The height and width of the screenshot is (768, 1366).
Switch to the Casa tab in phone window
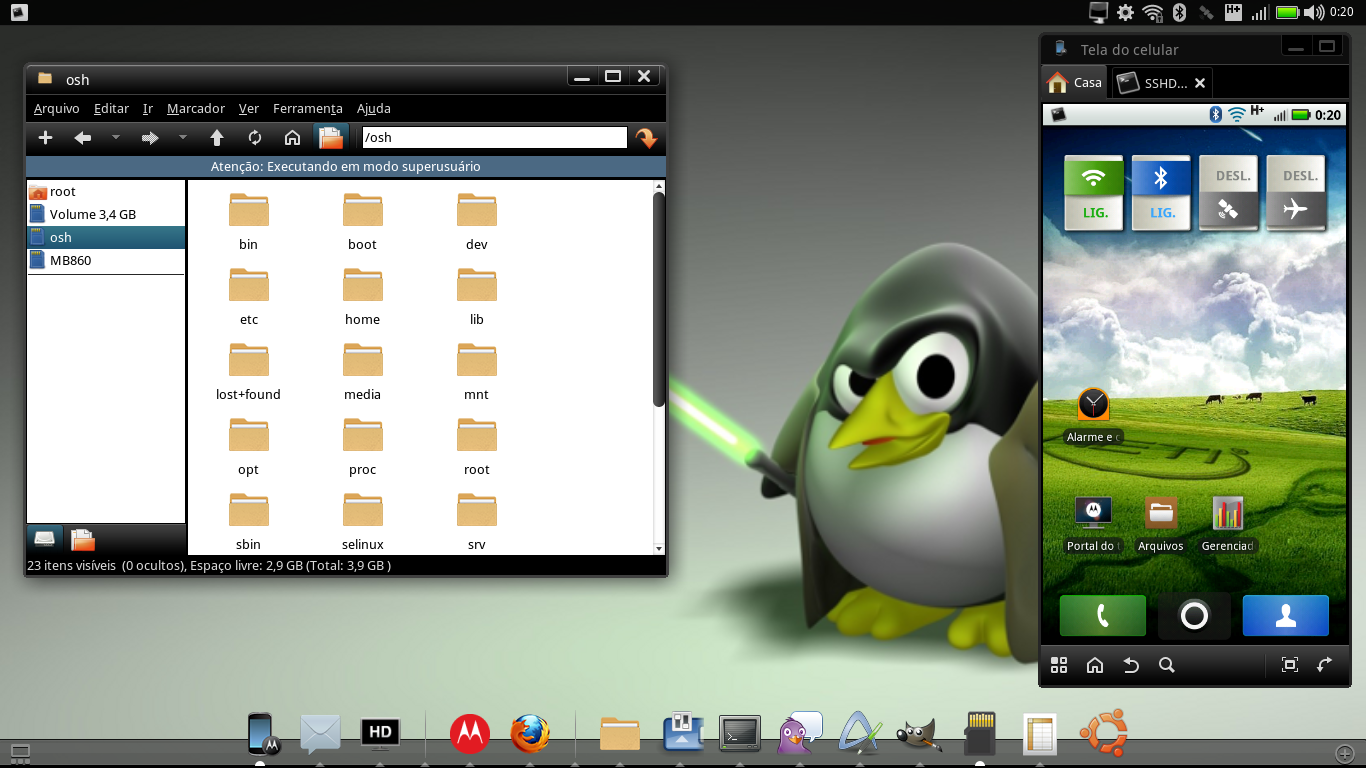(1074, 83)
